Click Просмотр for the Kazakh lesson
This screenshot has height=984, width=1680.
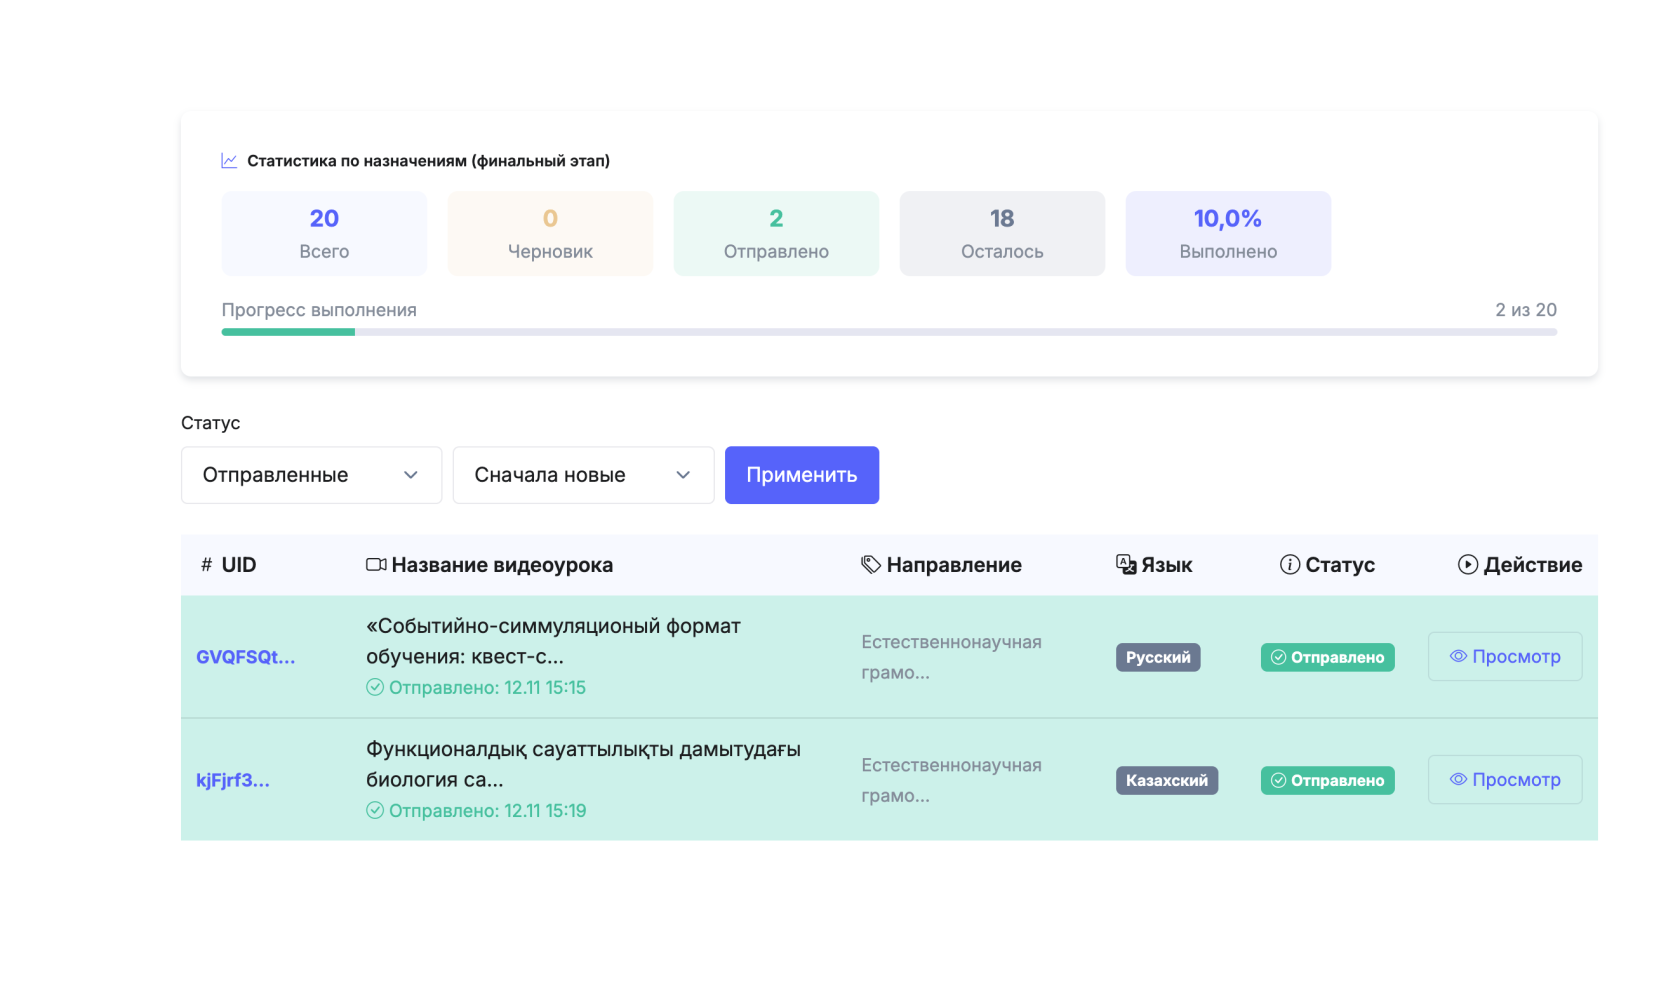pyautogui.click(x=1504, y=780)
